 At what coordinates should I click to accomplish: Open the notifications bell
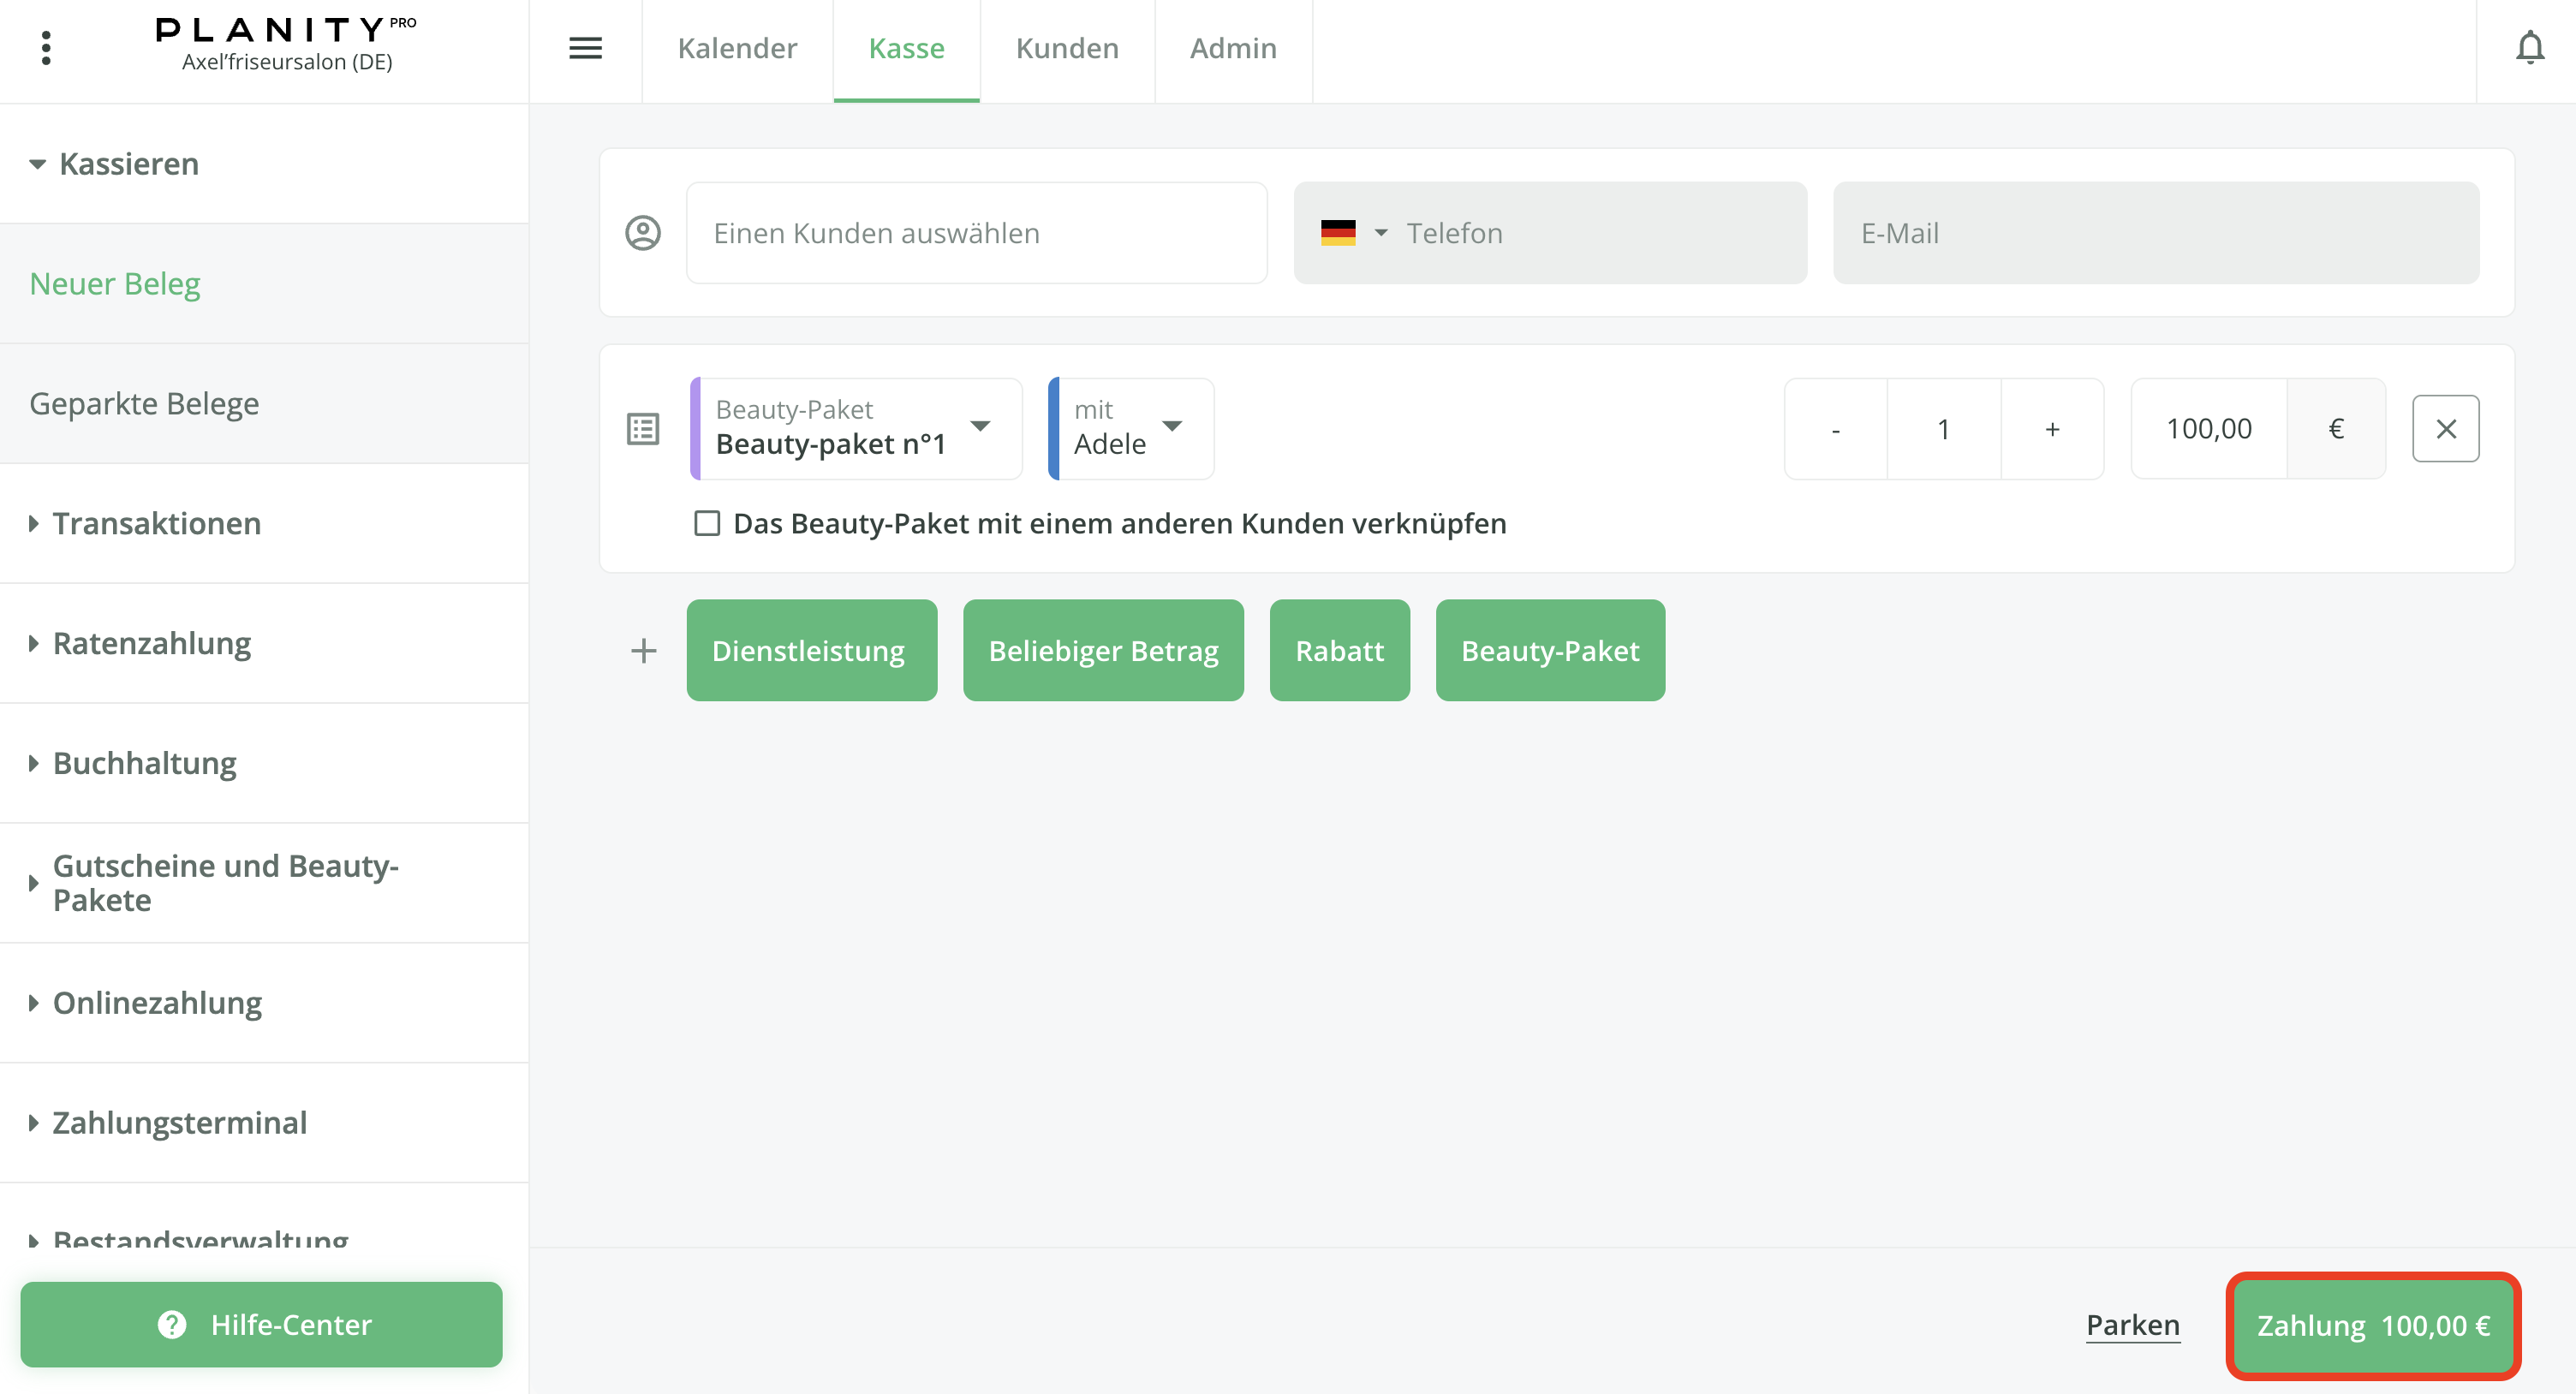(x=2529, y=47)
